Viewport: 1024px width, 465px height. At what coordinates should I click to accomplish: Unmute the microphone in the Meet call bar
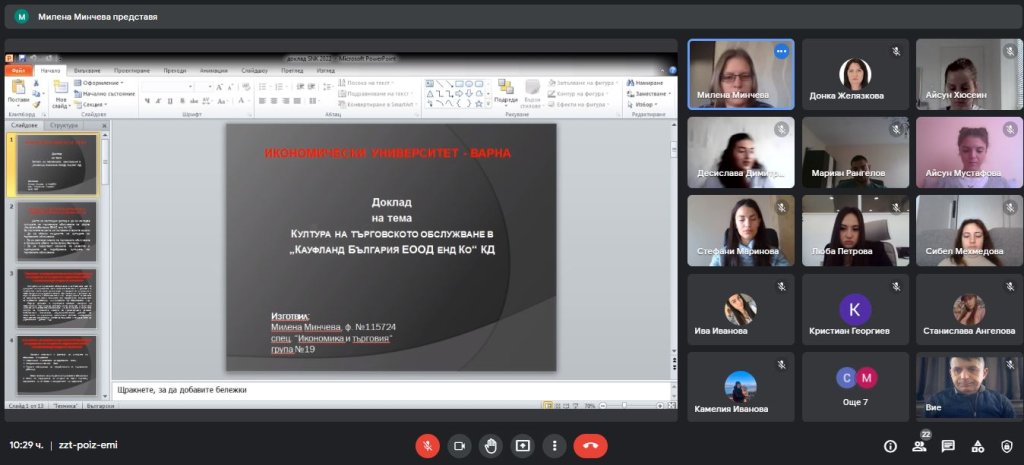tap(428, 446)
